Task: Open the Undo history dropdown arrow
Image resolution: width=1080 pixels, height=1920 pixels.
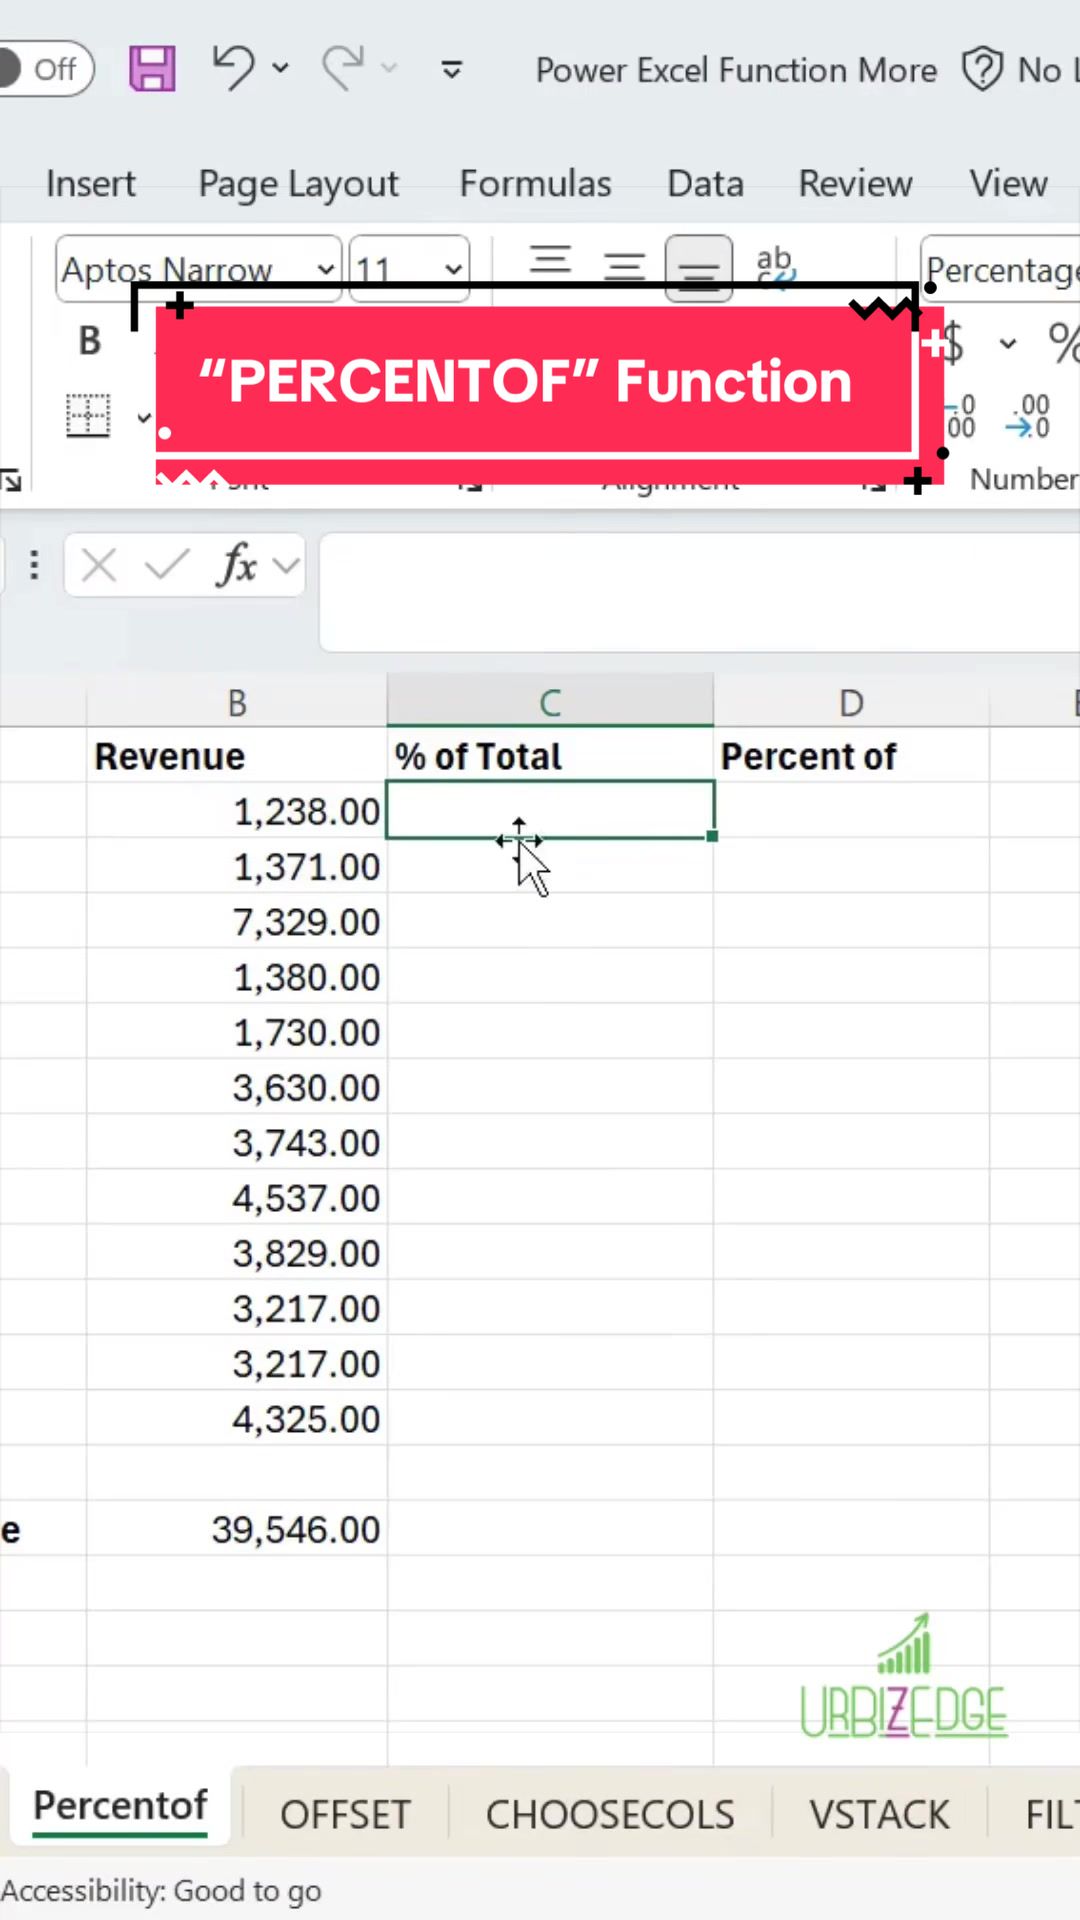Action: (x=281, y=68)
